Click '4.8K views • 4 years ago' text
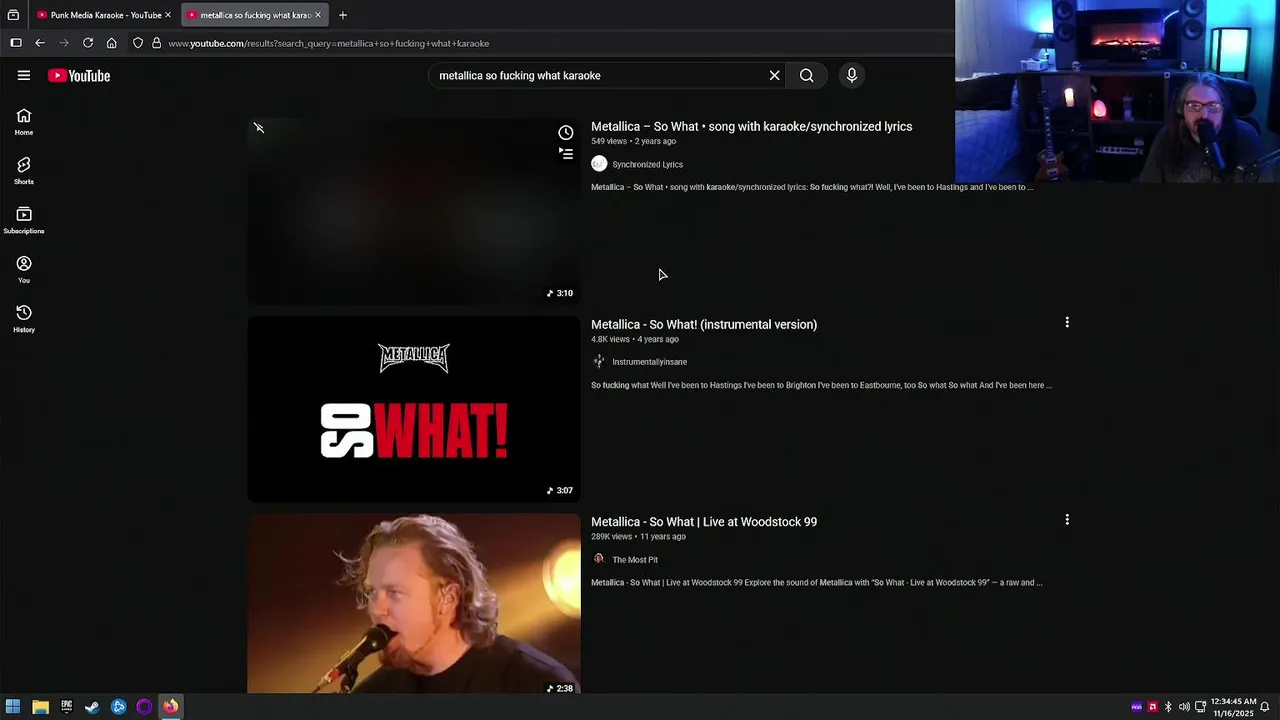The height and width of the screenshot is (720, 1280). point(635,339)
